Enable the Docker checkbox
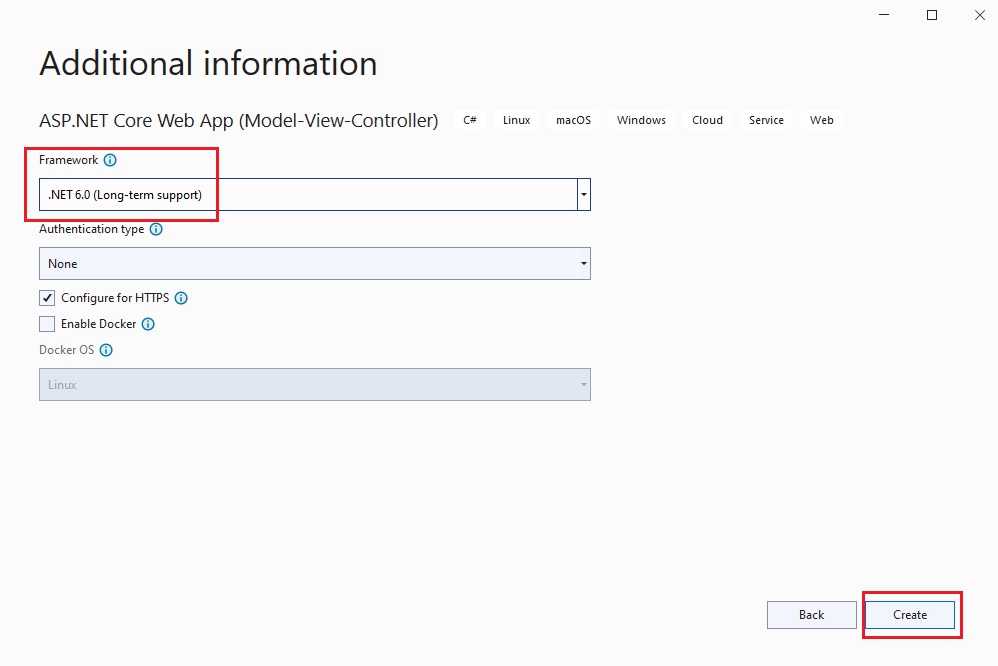The width and height of the screenshot is (998, 666). click(x=47, y=324)
